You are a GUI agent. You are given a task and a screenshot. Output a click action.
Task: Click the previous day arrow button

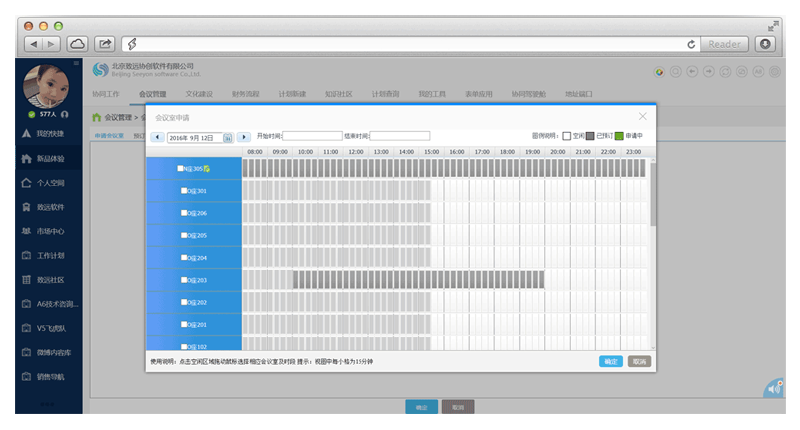click(158, 136)
